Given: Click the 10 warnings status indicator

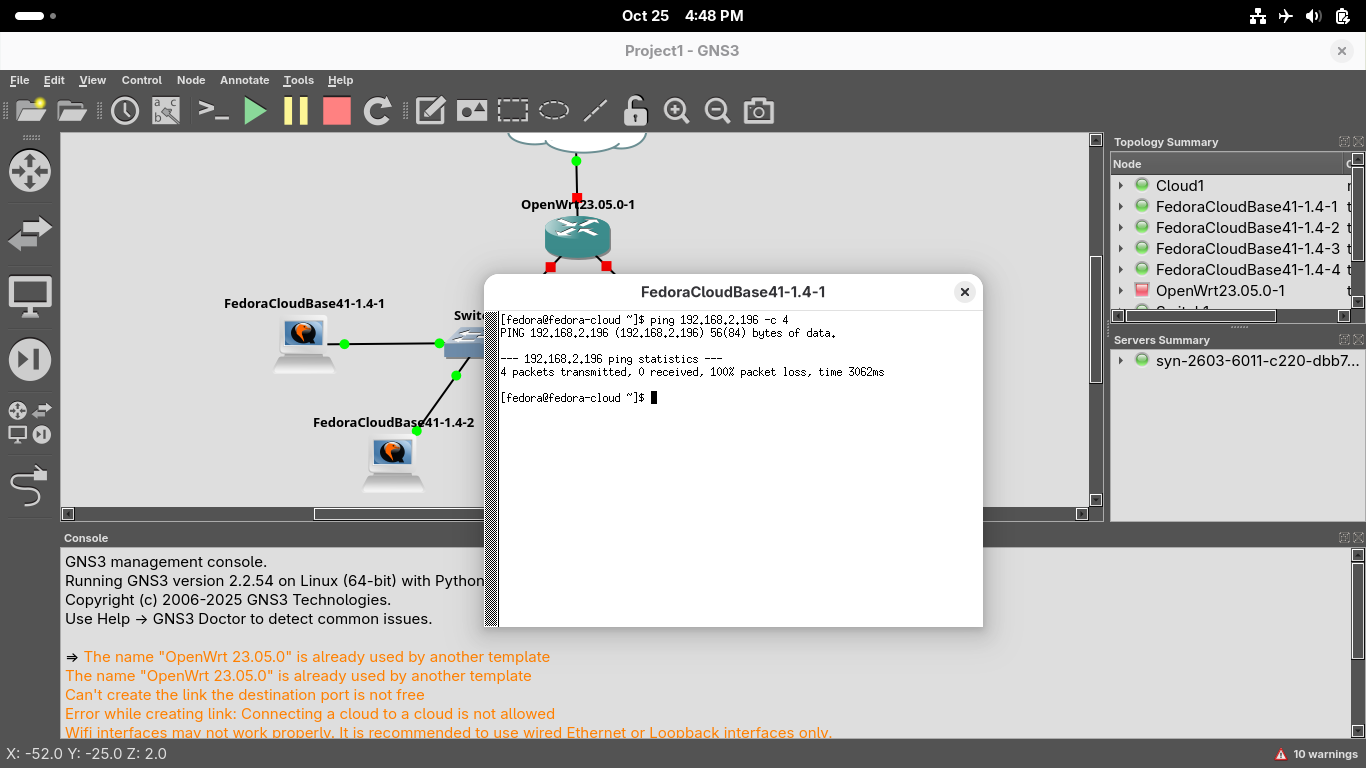Looking at the screenshot, I should (1316, 754).
